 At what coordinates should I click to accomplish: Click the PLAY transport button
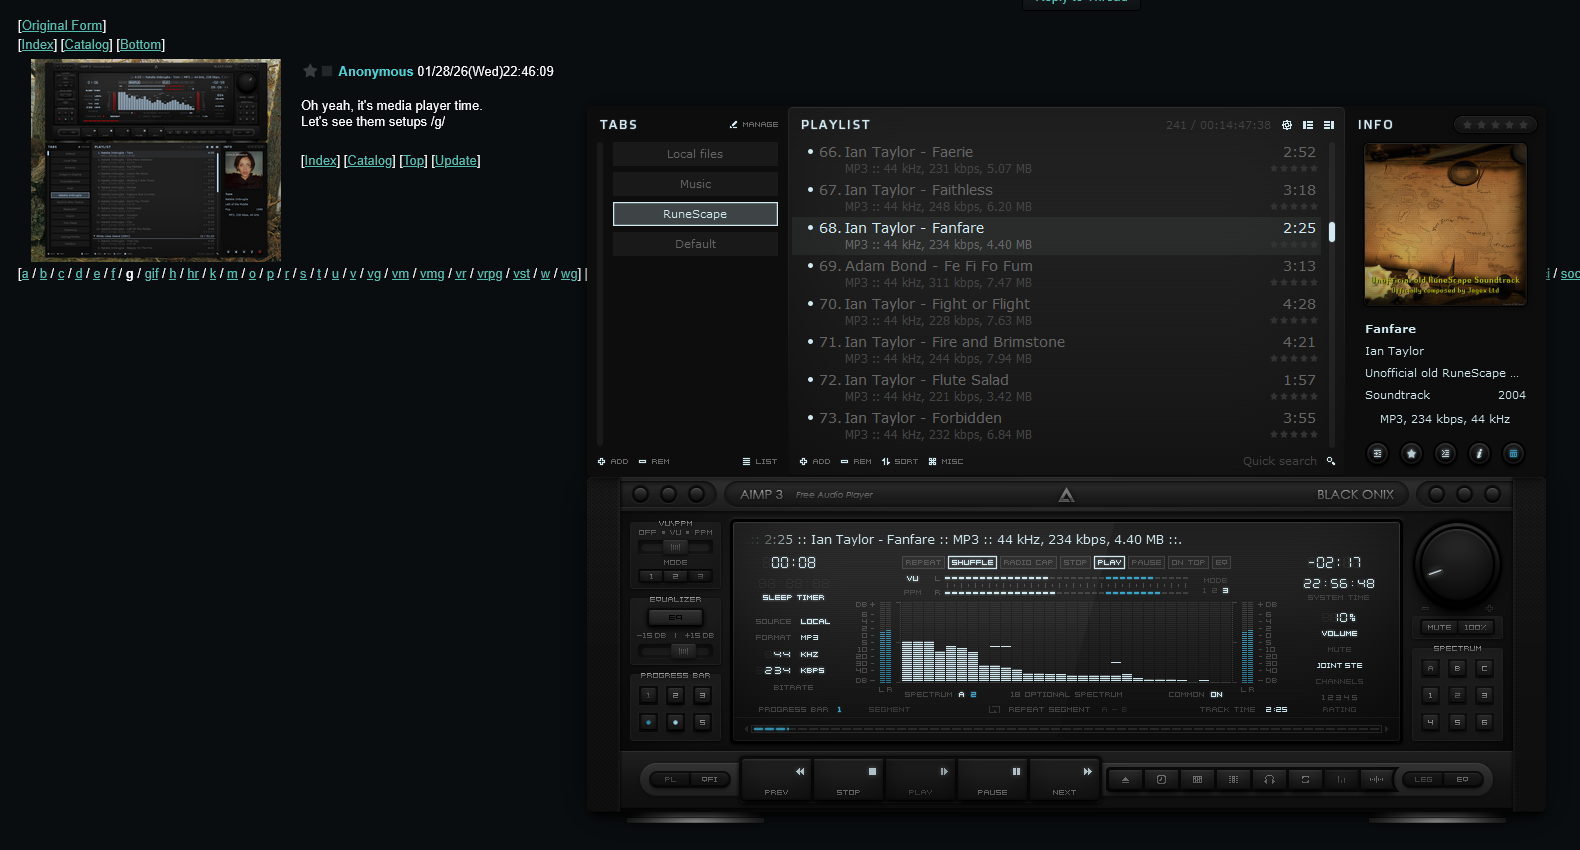click(921, 779)
